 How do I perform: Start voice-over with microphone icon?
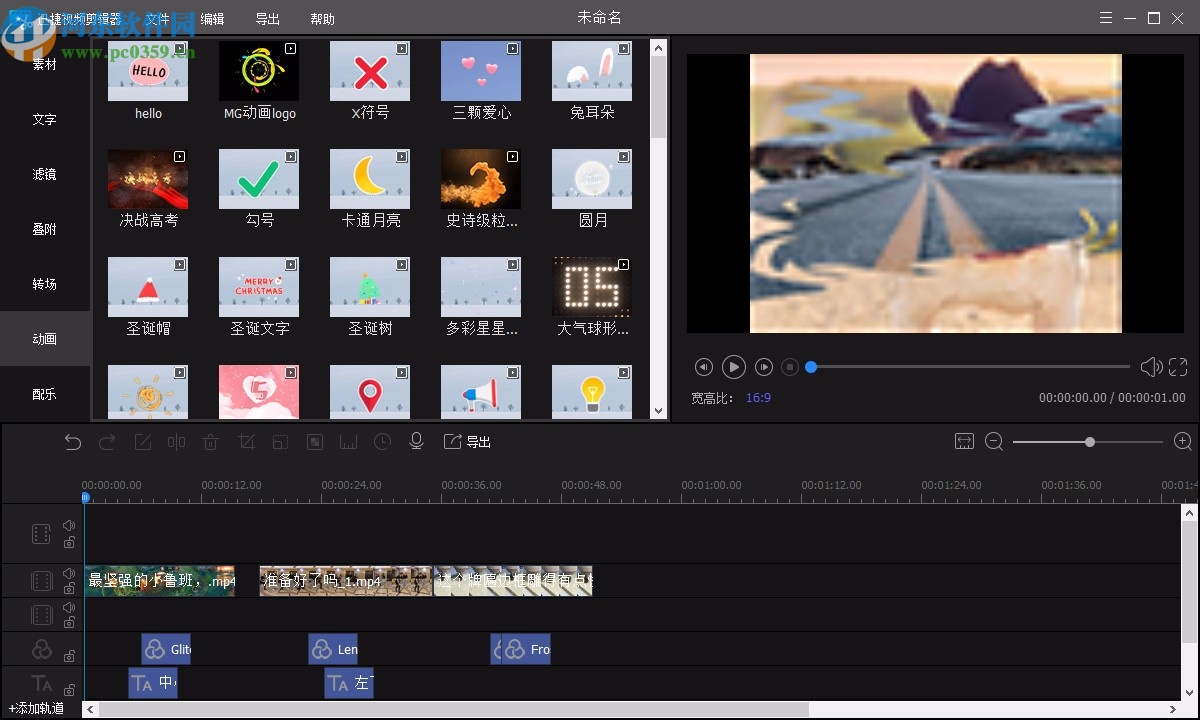[417, 441]
